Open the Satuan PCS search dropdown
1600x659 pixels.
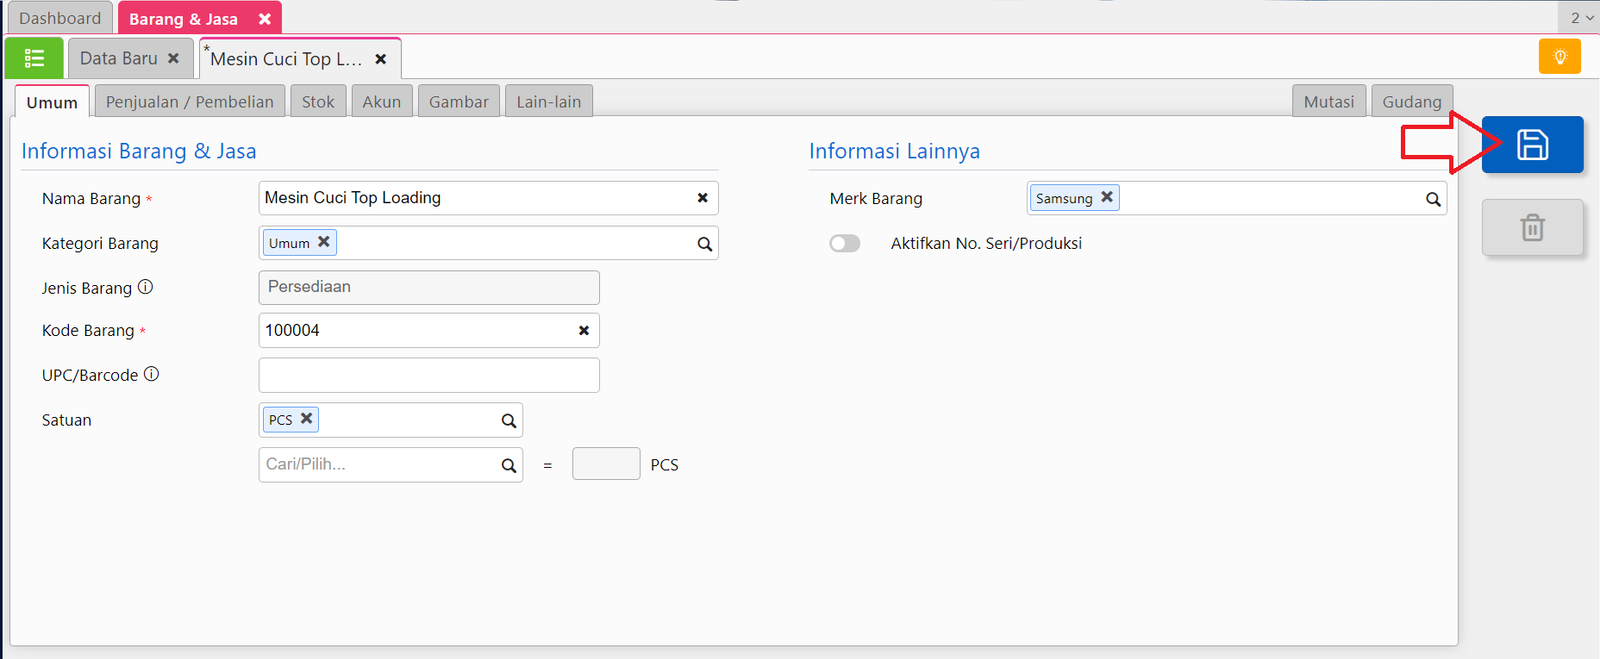point(509,421)
